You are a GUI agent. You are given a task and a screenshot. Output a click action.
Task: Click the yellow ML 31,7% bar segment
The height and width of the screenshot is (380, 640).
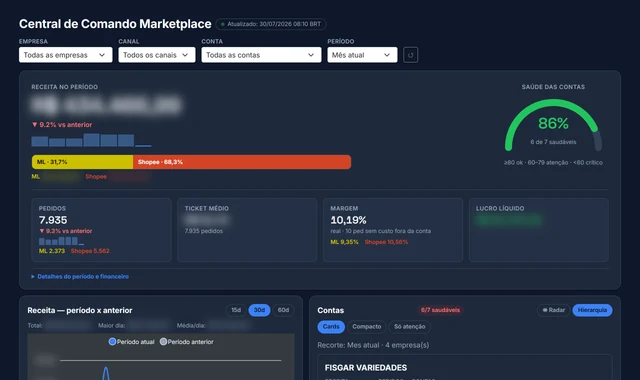(x=82, y=162)
